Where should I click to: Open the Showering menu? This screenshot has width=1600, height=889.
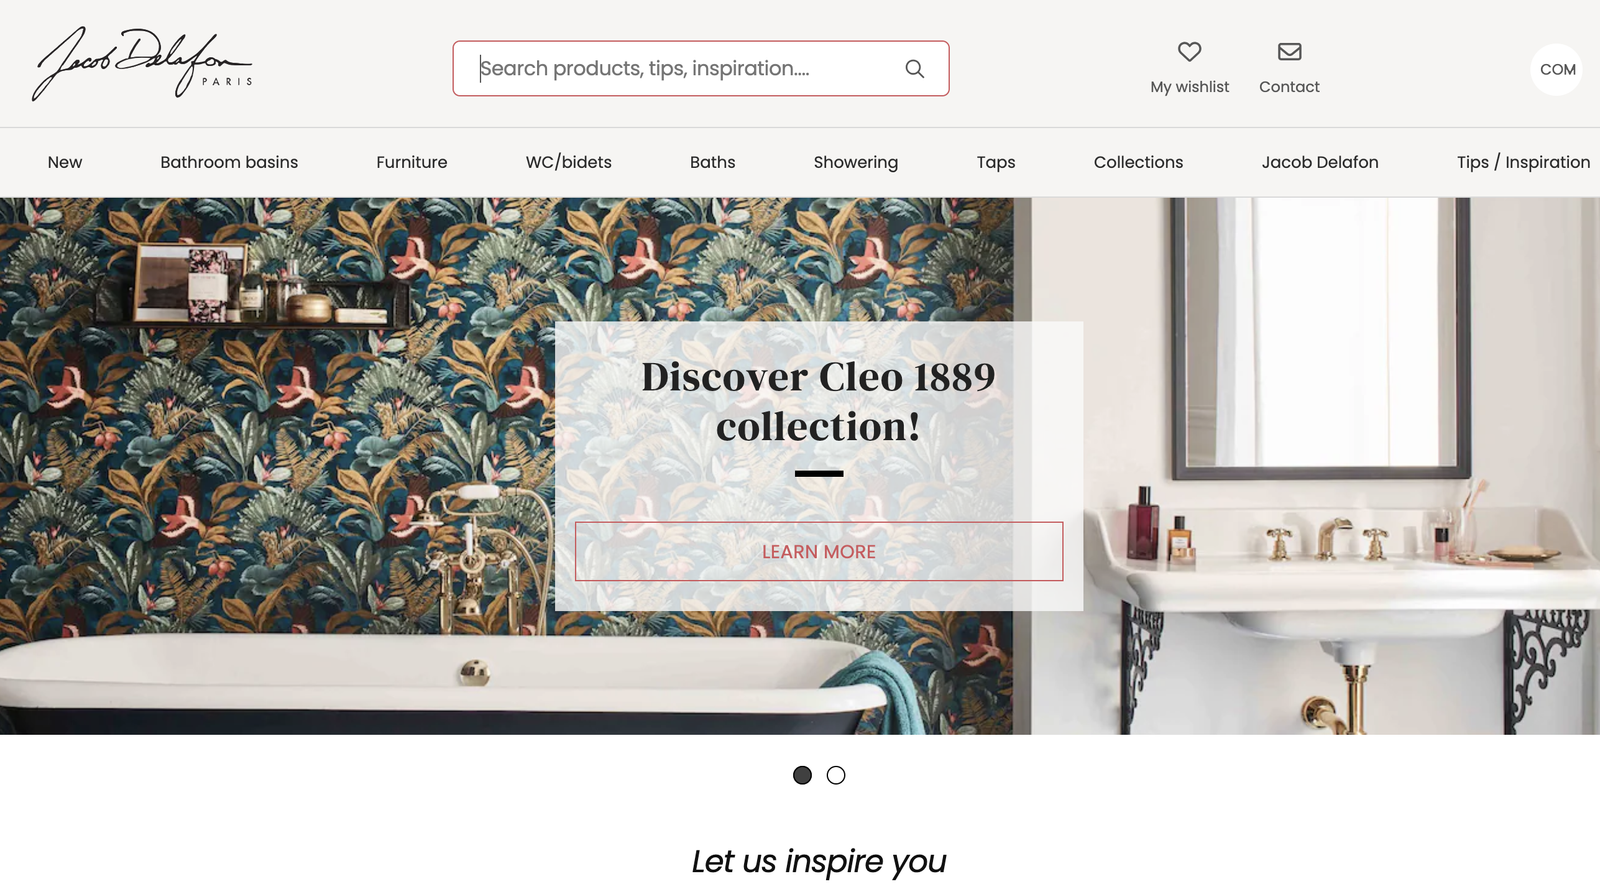[855, 162]
